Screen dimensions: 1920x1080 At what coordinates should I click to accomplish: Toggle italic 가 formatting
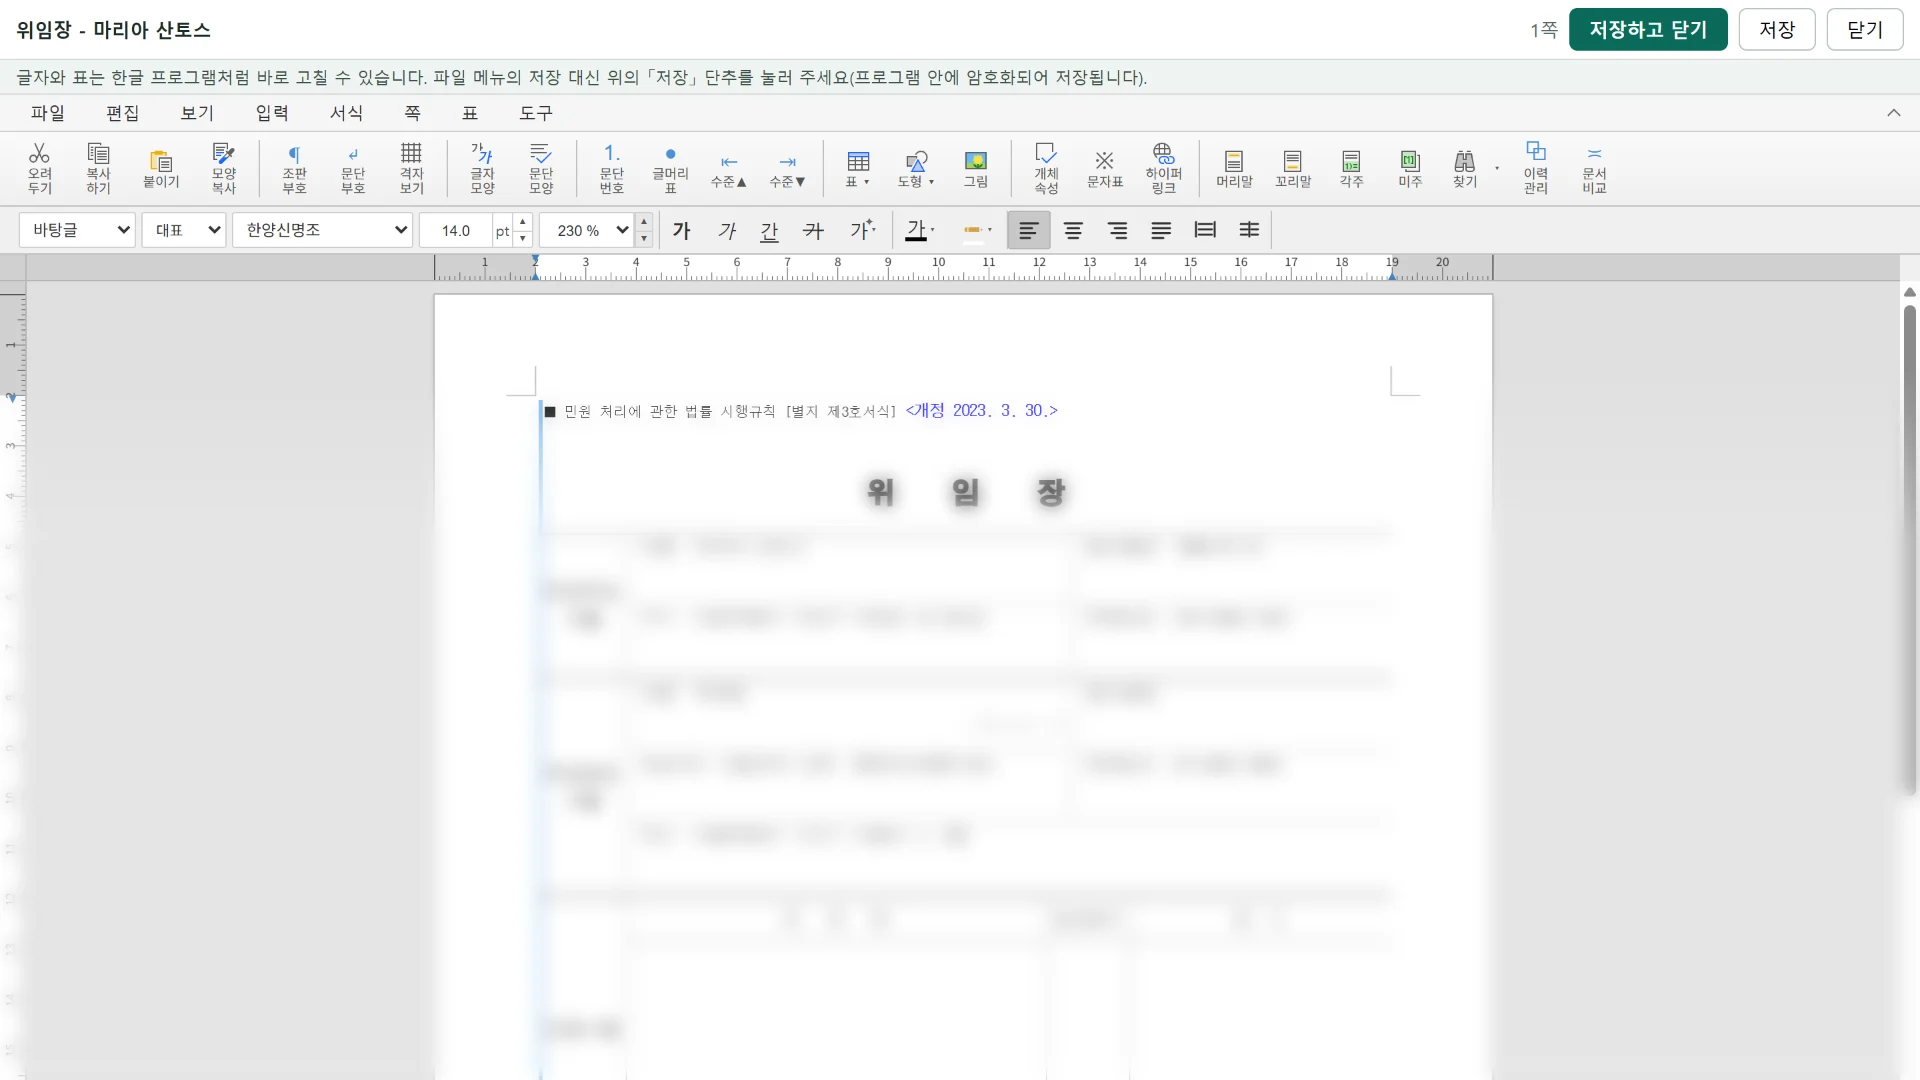click(x=727, y=230)
